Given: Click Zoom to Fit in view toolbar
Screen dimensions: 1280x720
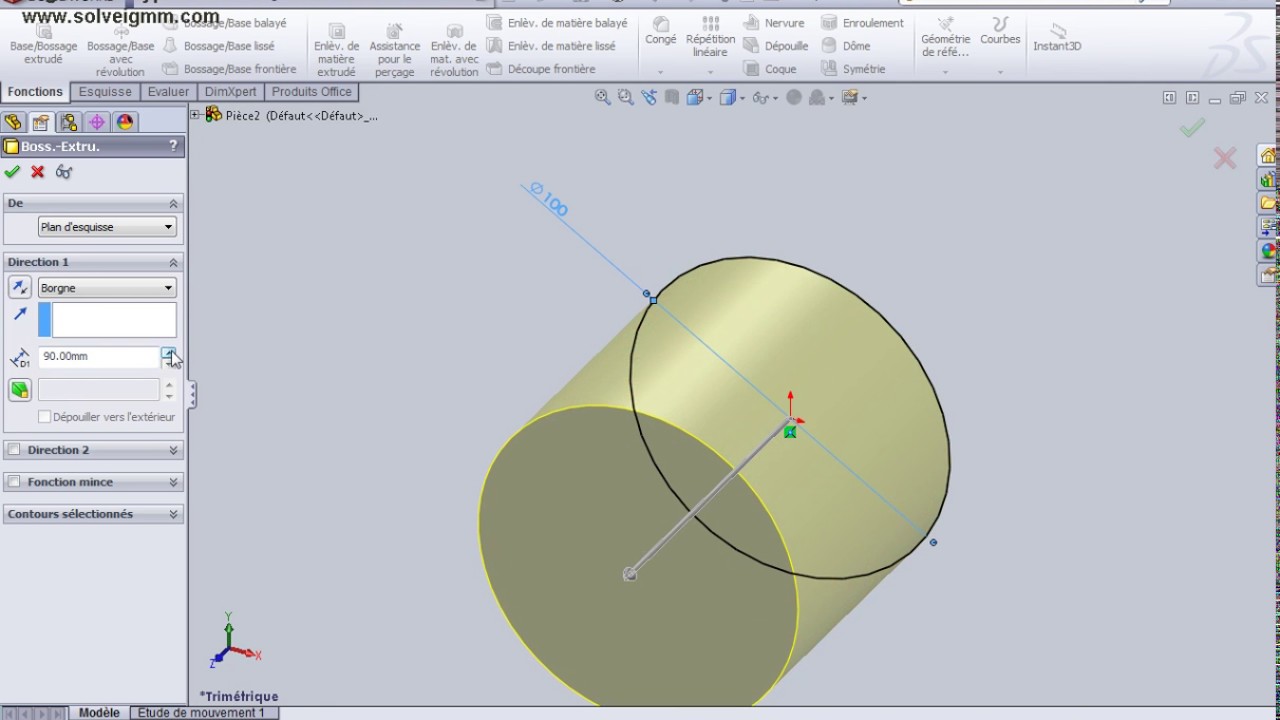Looking at the screenshot, I should pos(602,97).
